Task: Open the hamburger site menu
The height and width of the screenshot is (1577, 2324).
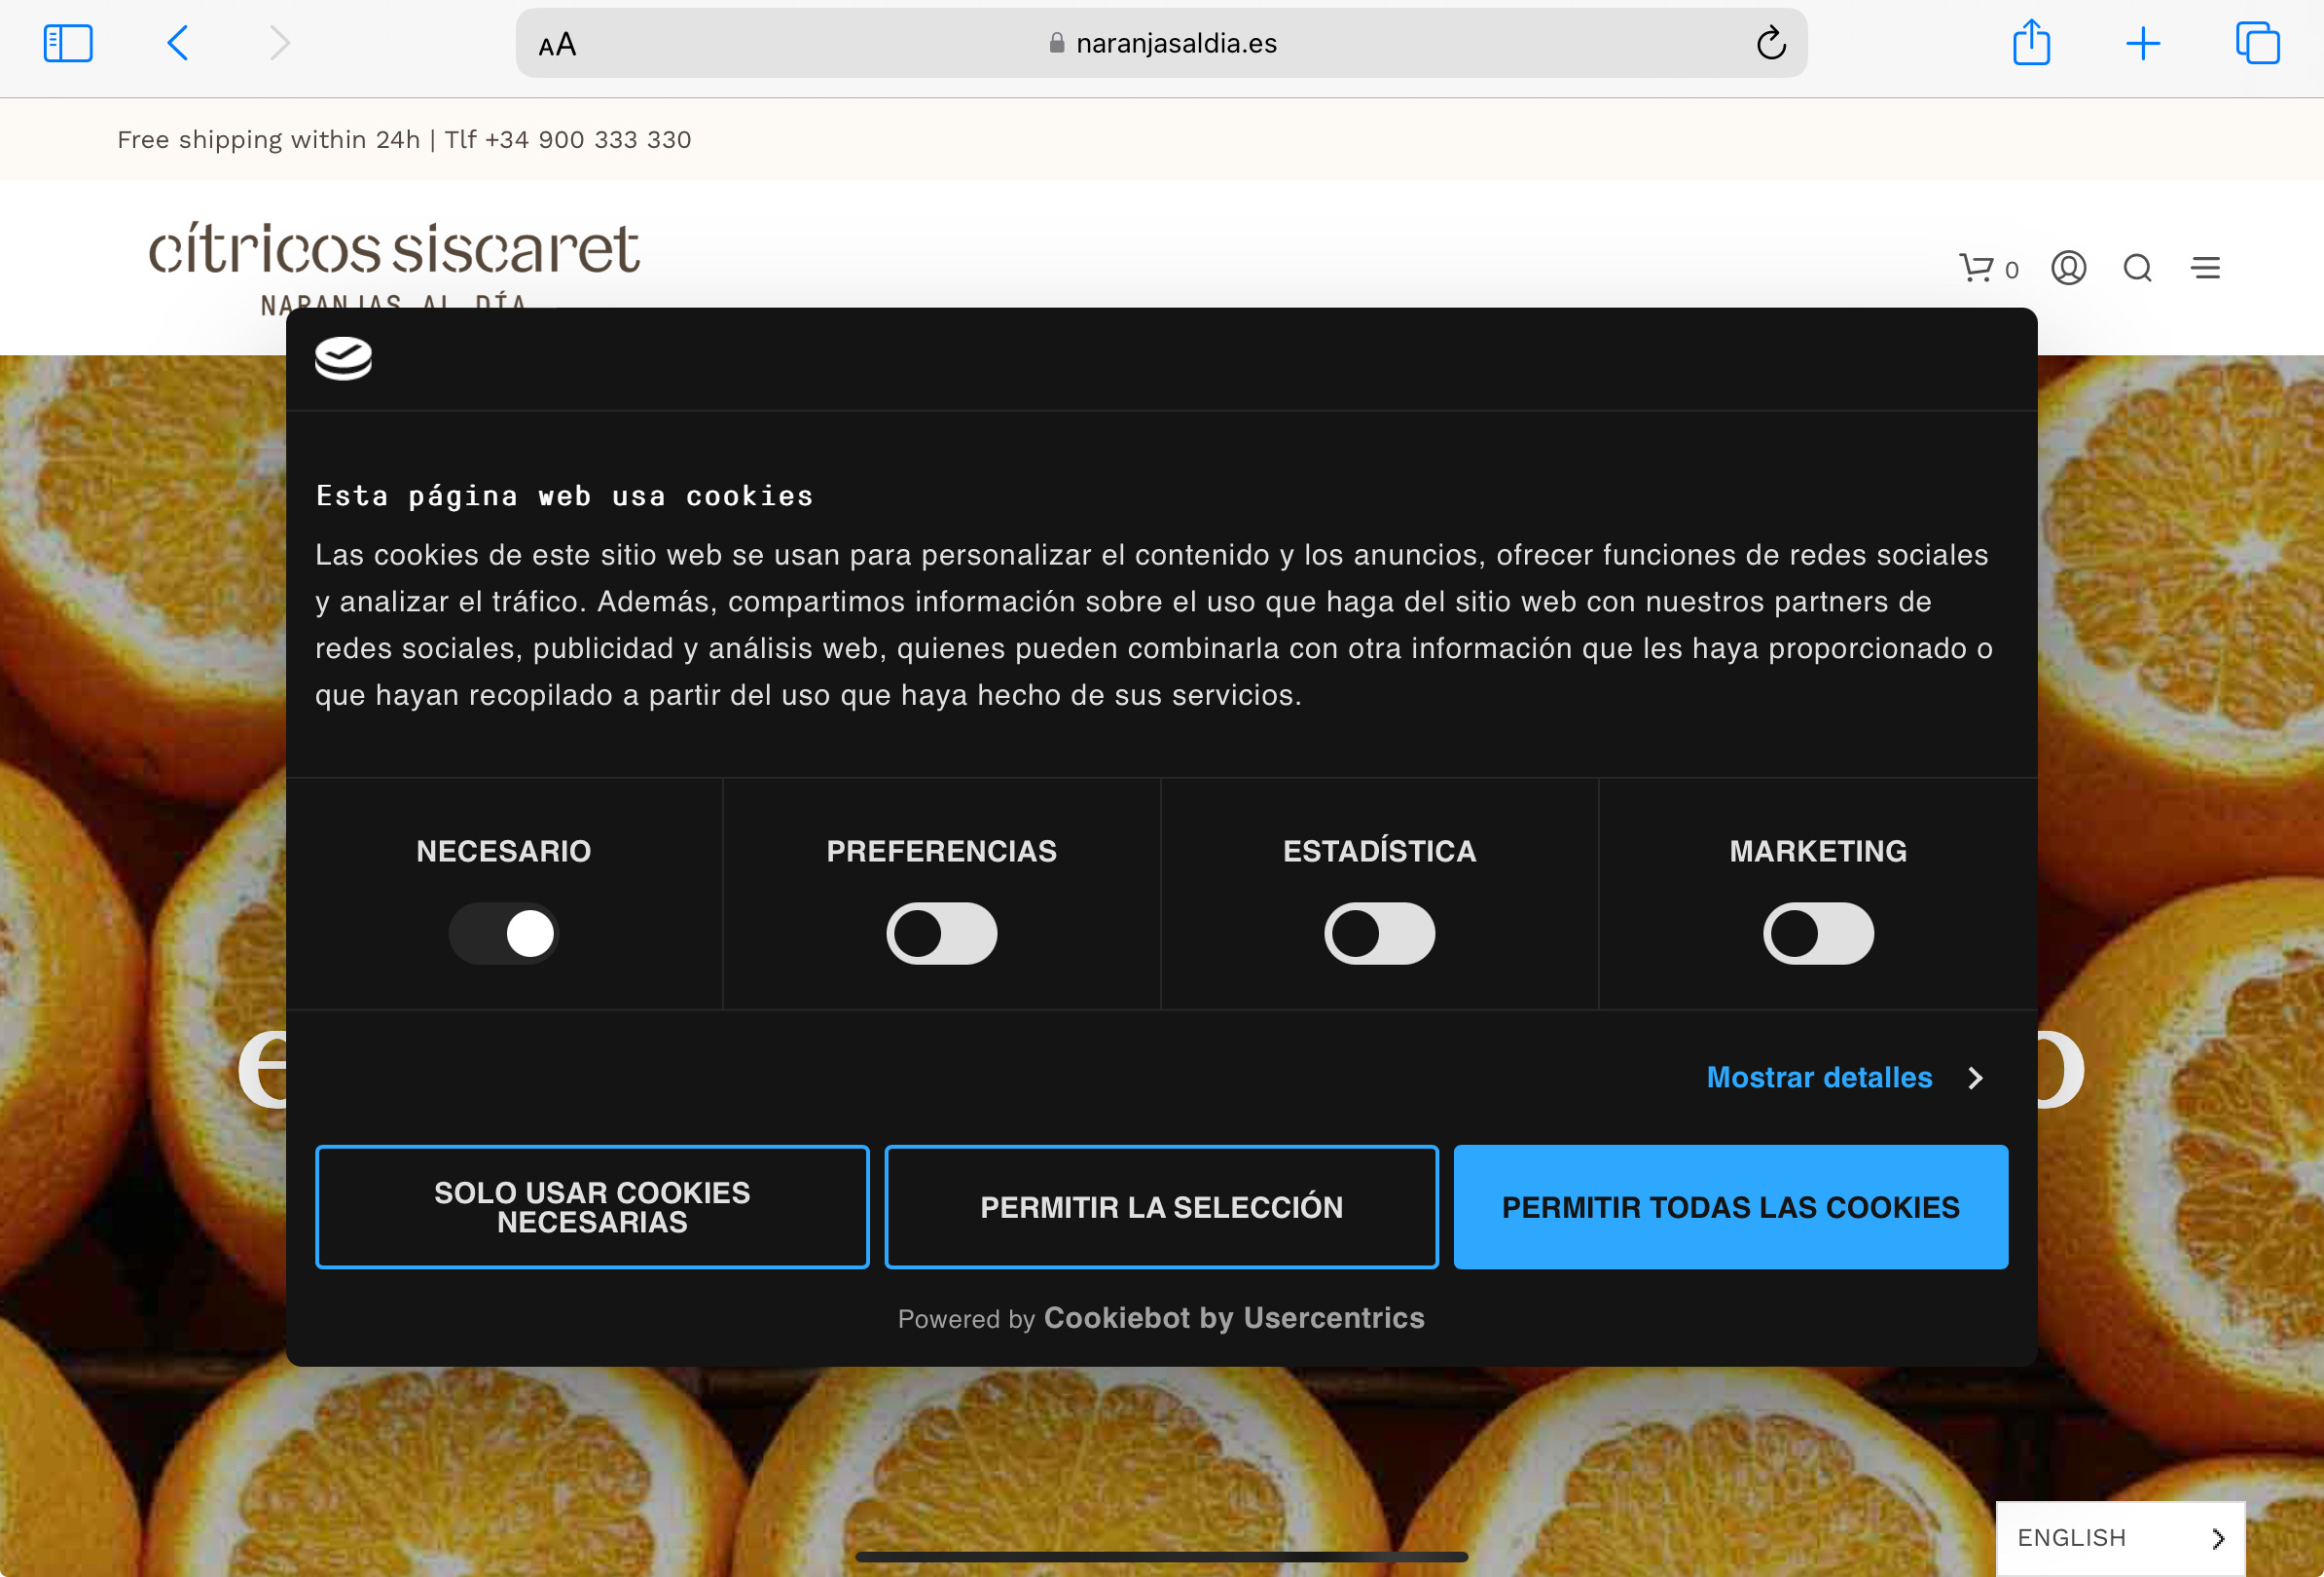Action: 2205,267
